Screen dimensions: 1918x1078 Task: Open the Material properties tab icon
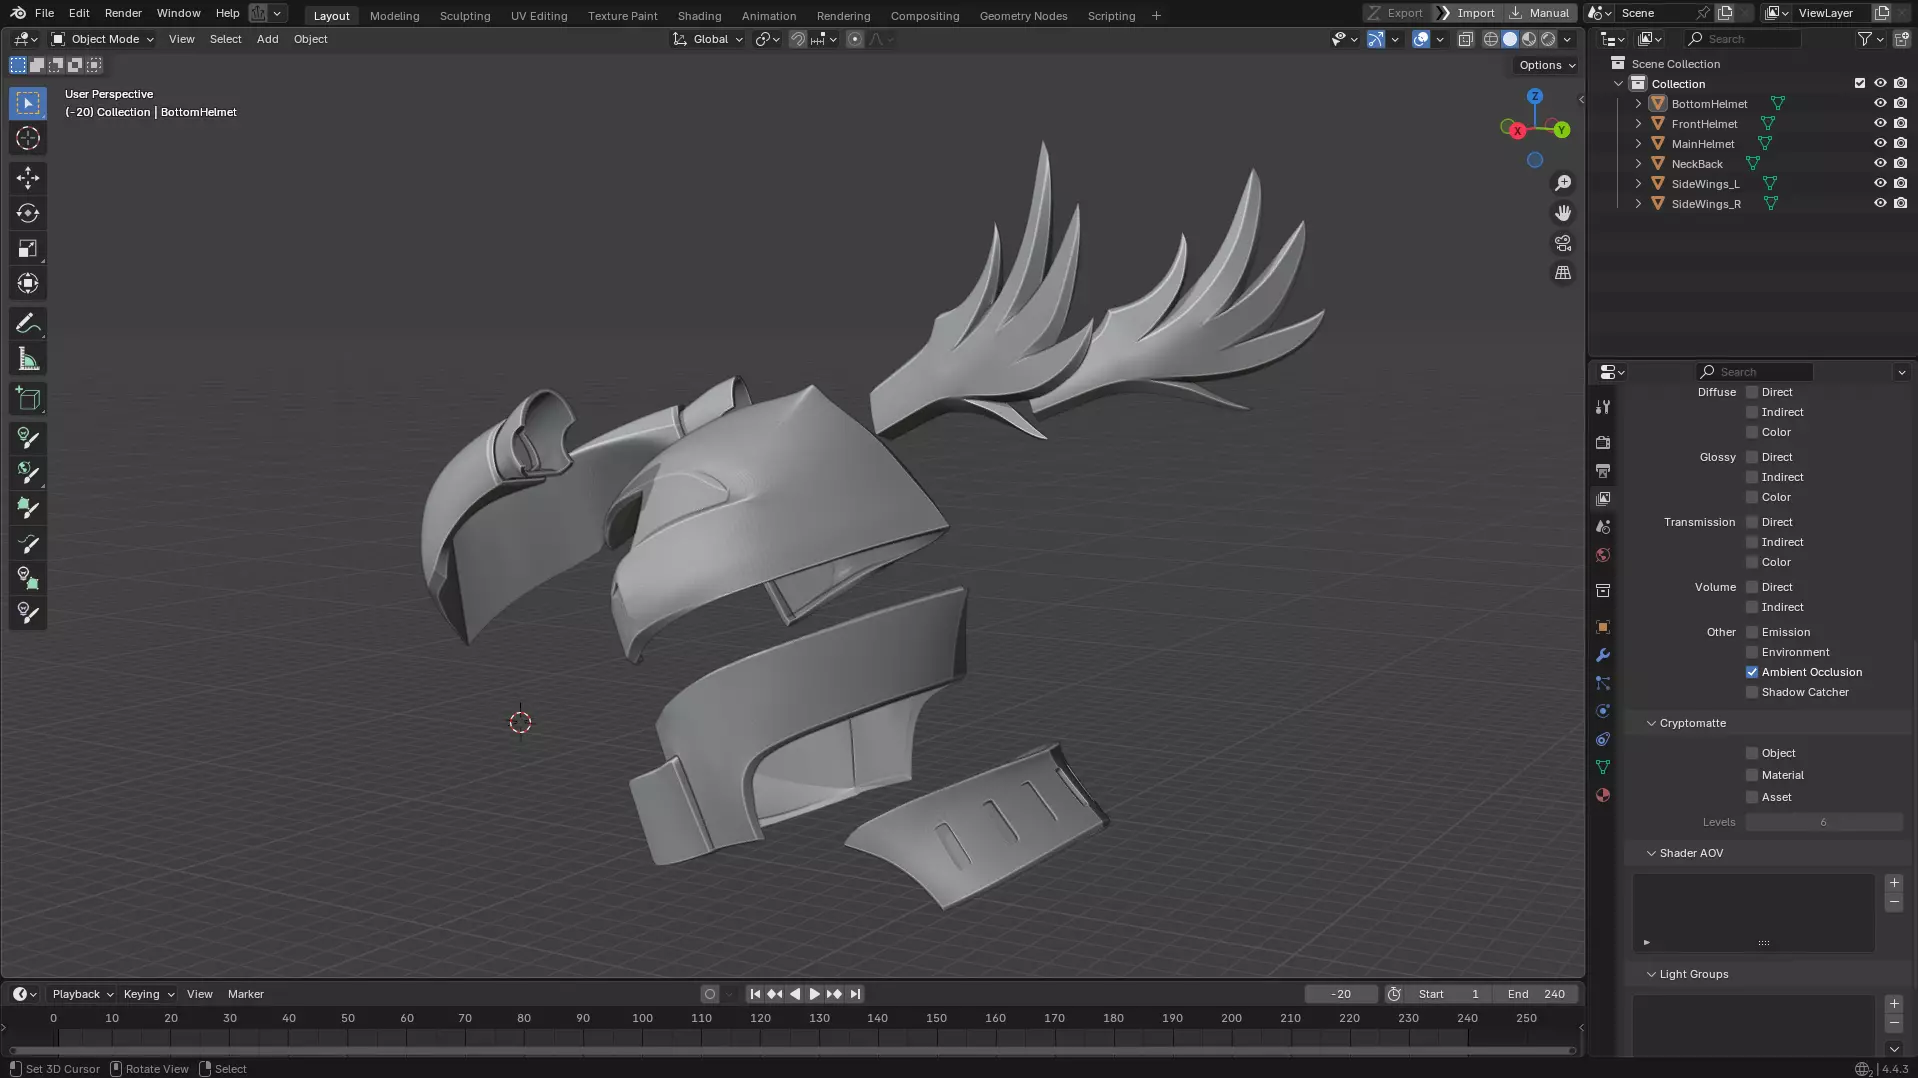(x=1603, y=795)
